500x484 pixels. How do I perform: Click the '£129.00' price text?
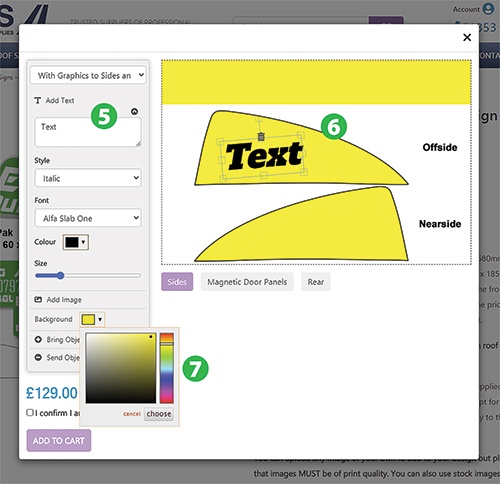(52, 393)
